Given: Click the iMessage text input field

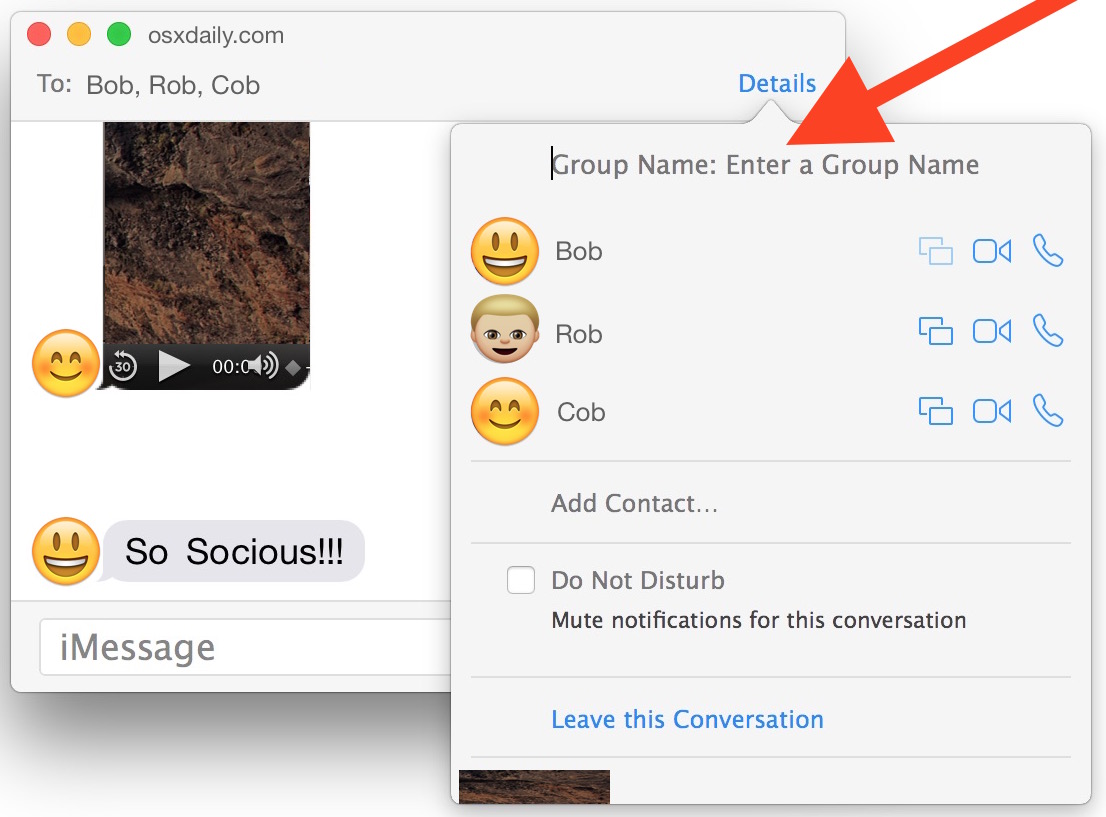Looking at the screenshot, I should point(245,647).
